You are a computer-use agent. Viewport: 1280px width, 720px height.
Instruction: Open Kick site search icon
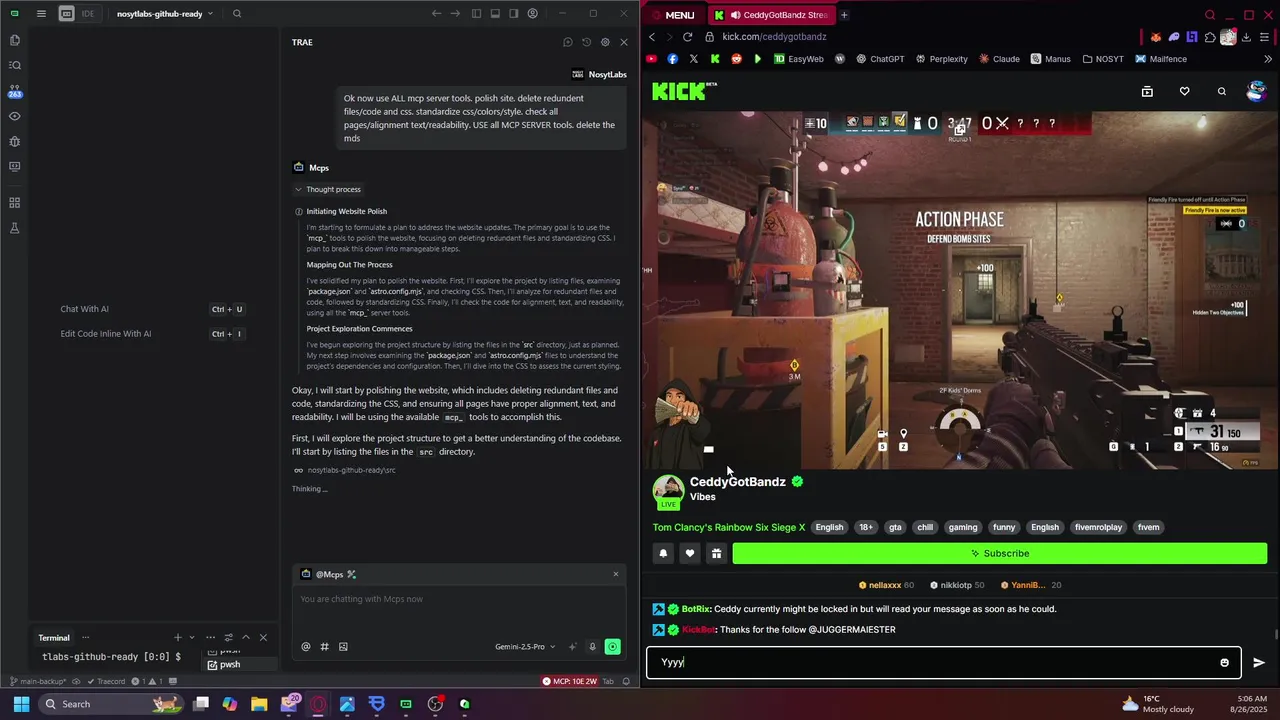[1221, 91]
